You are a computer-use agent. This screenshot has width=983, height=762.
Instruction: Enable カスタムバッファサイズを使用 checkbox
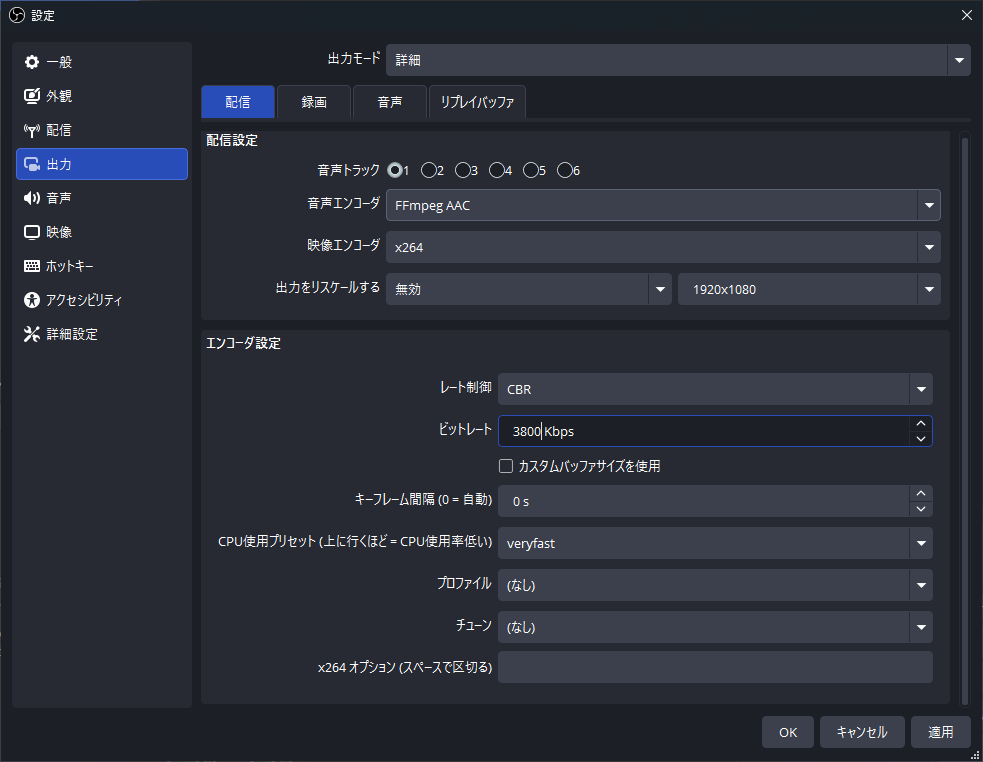506,466
